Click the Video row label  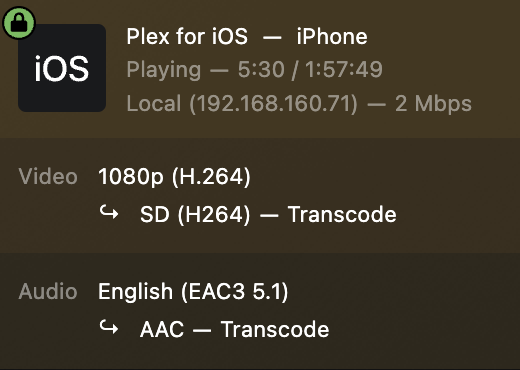[x=48, y=176]
